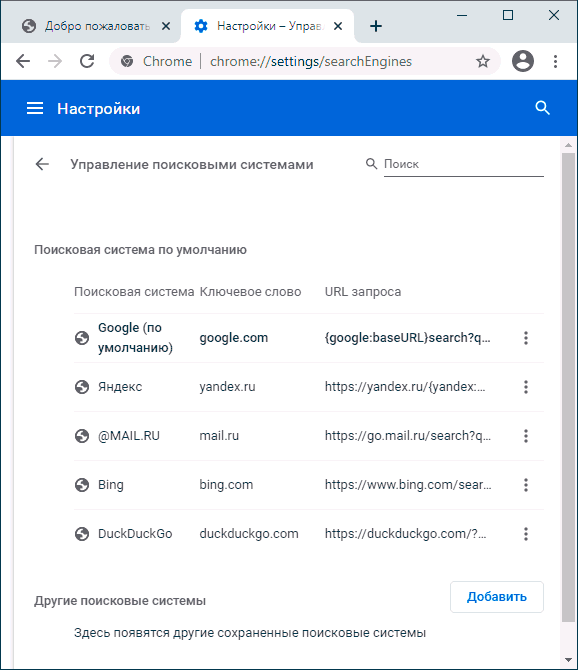Viewport: 578px width, 670px height.
Task: Click the Bing engine name
Action: click(x=111, y=485)
